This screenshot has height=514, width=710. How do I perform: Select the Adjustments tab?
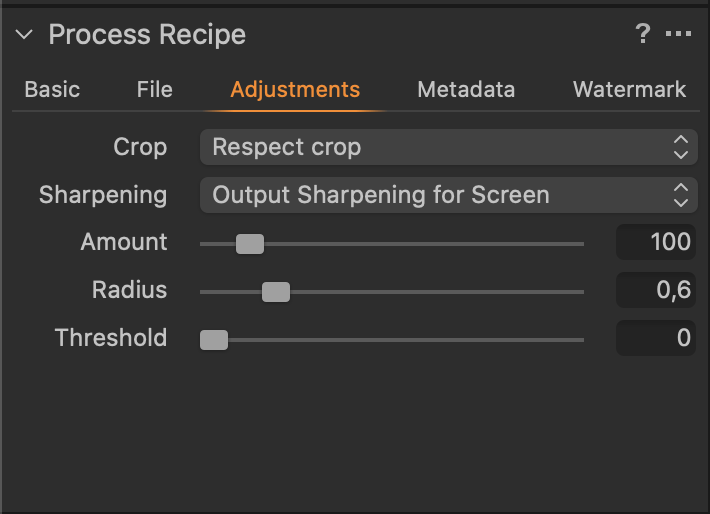(x=295, y=89)
